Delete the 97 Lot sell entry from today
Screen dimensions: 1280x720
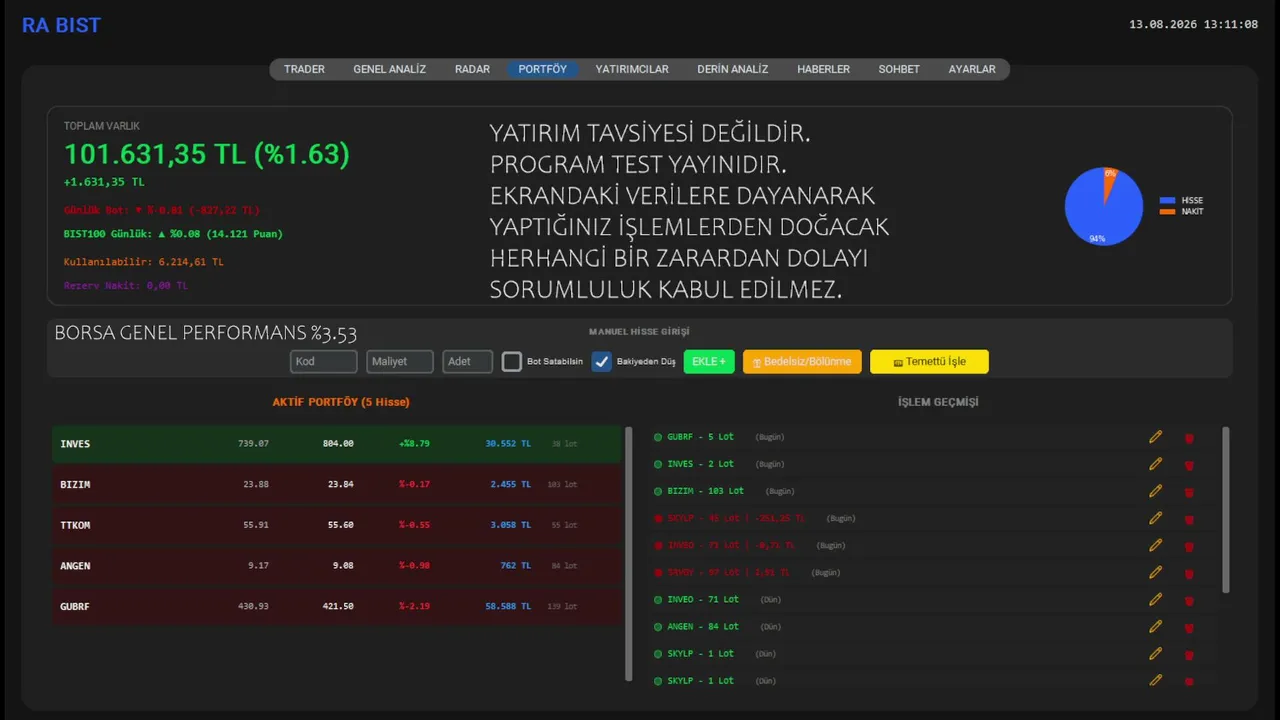click(x=1189, y=573)
